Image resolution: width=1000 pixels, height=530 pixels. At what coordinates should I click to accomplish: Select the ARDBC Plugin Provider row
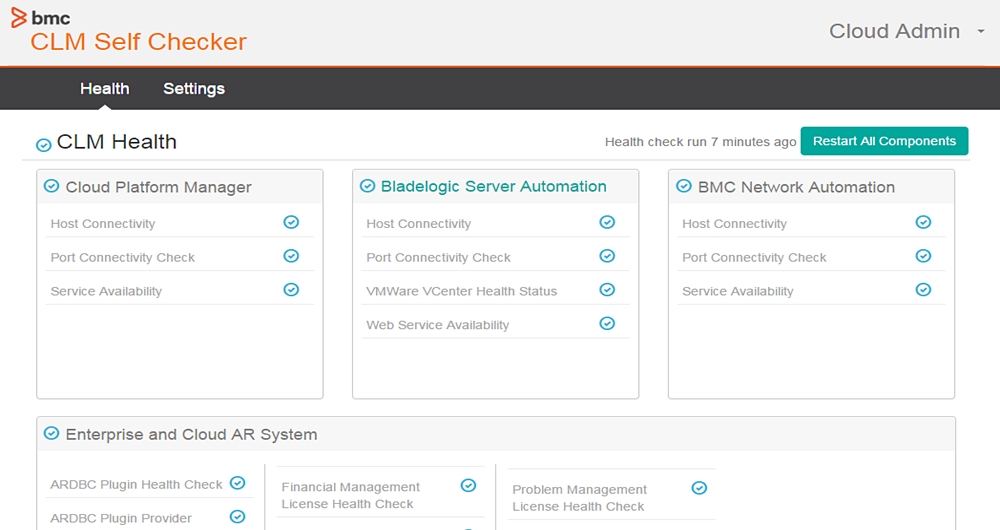point(121,518)
